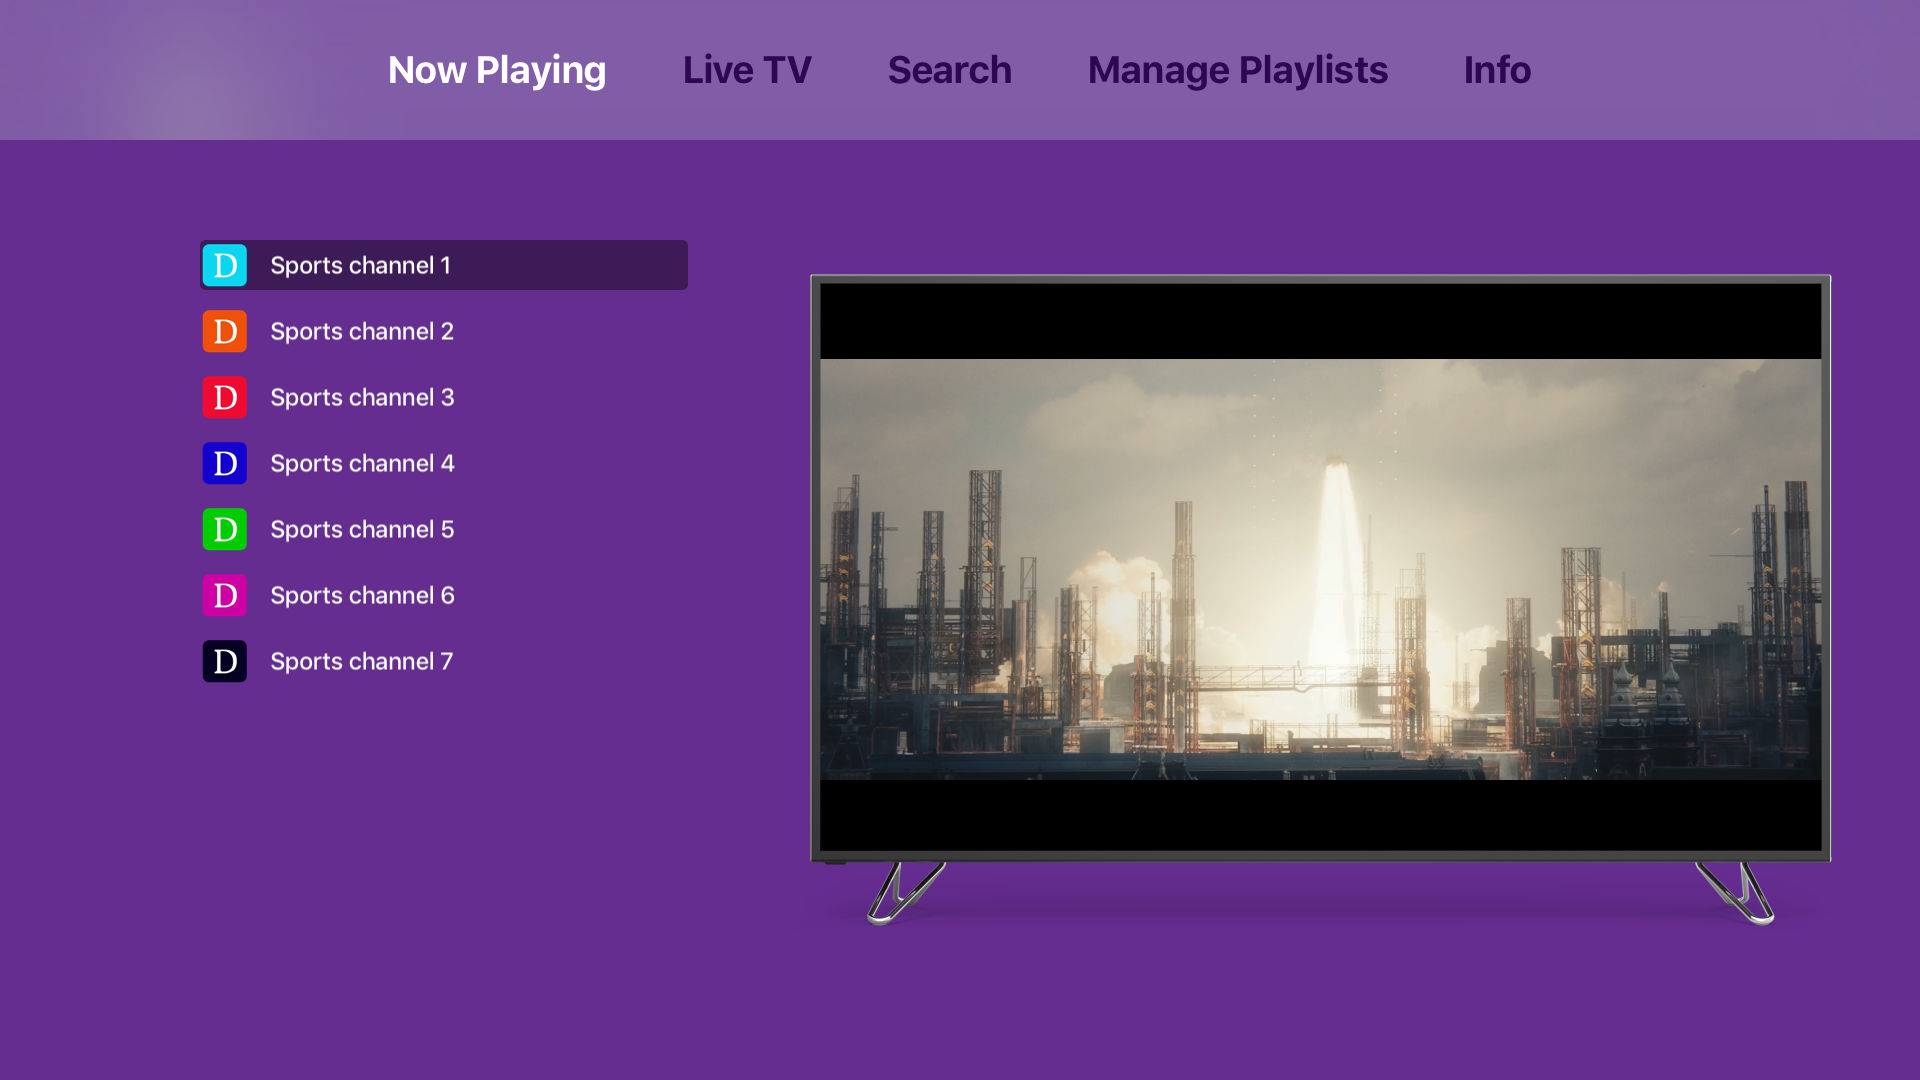Click the green D icon for Sports channel 5
Image resolution: width=1920 pixels, height=1080 pixels.
tap(225, 529)
